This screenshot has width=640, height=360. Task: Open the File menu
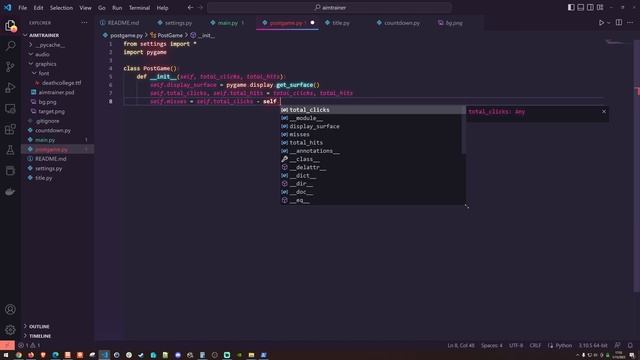[x=22, y=8]
